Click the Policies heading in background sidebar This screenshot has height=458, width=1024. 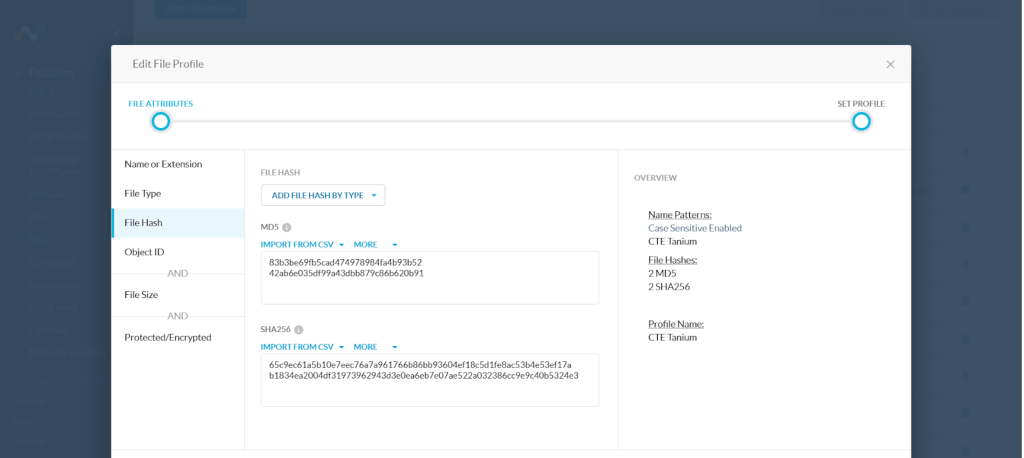click(52, 73)
